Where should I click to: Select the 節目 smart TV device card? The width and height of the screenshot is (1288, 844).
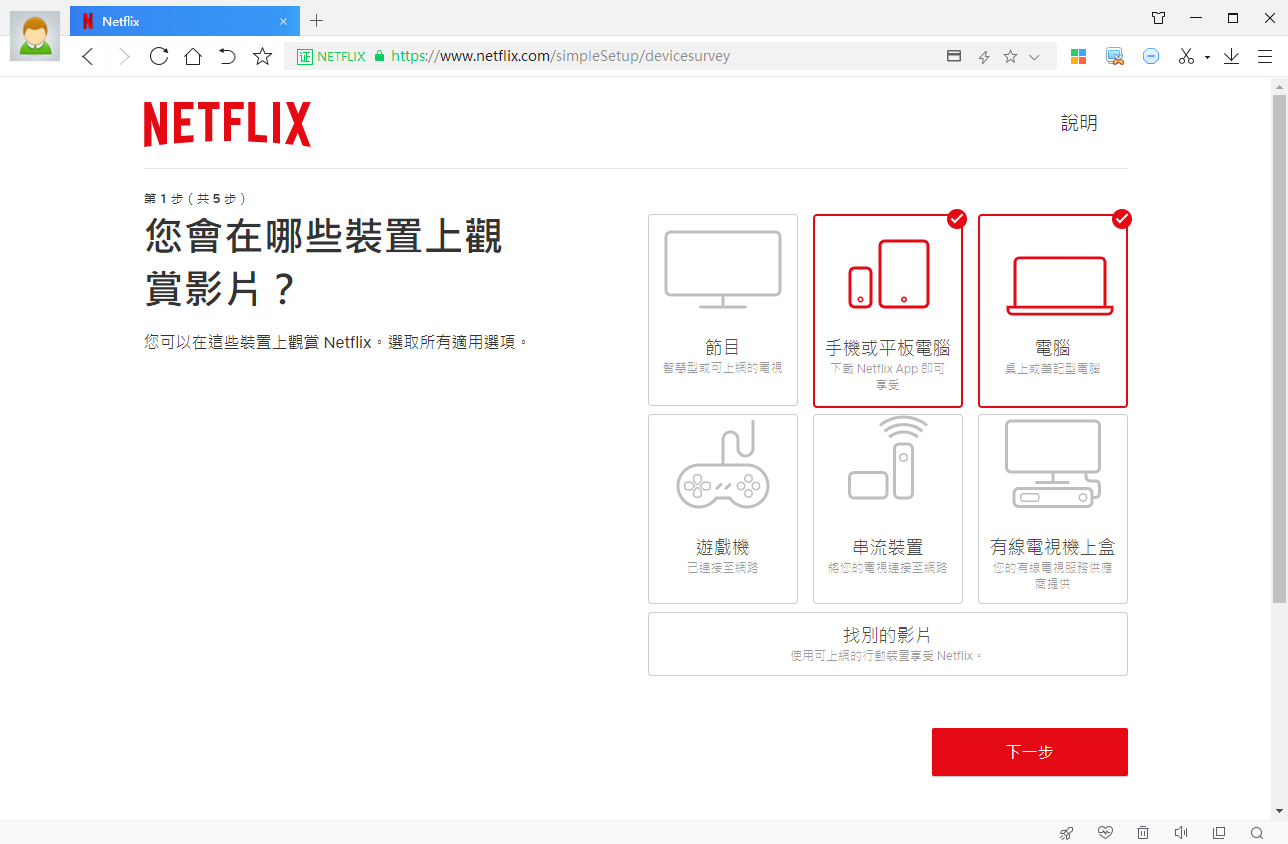(x=723, y=310)
